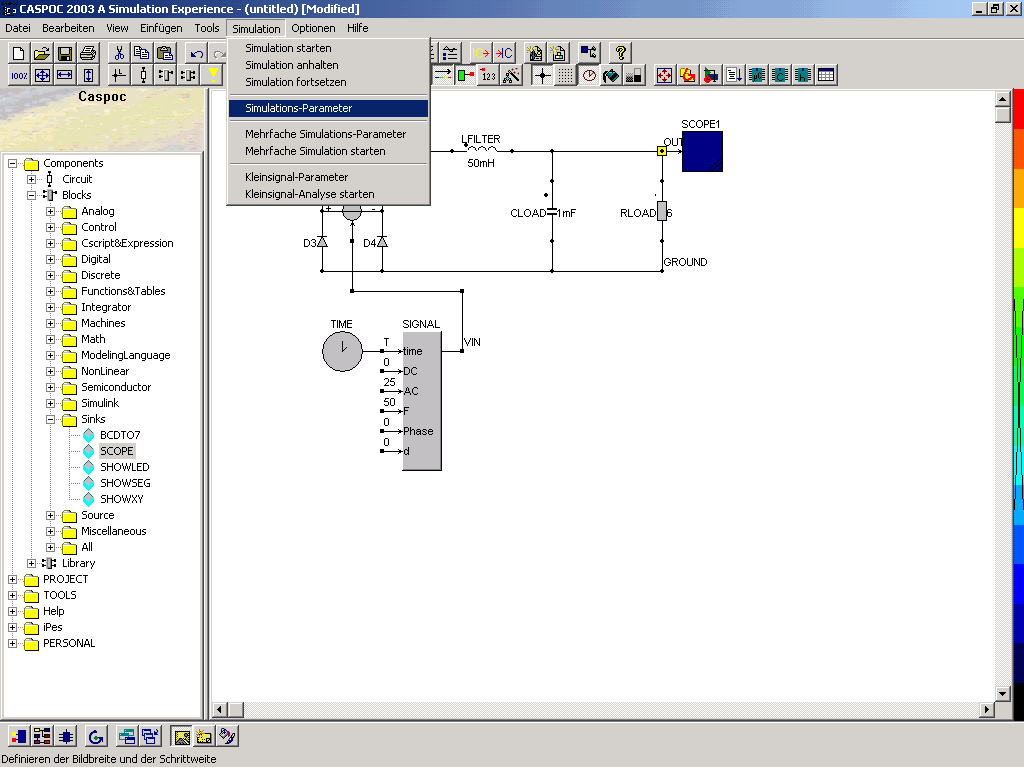Screen dimensions: 1024x768
Task: Click the canvas vertical scrollbar down arrow
Action: point(1002,694)
